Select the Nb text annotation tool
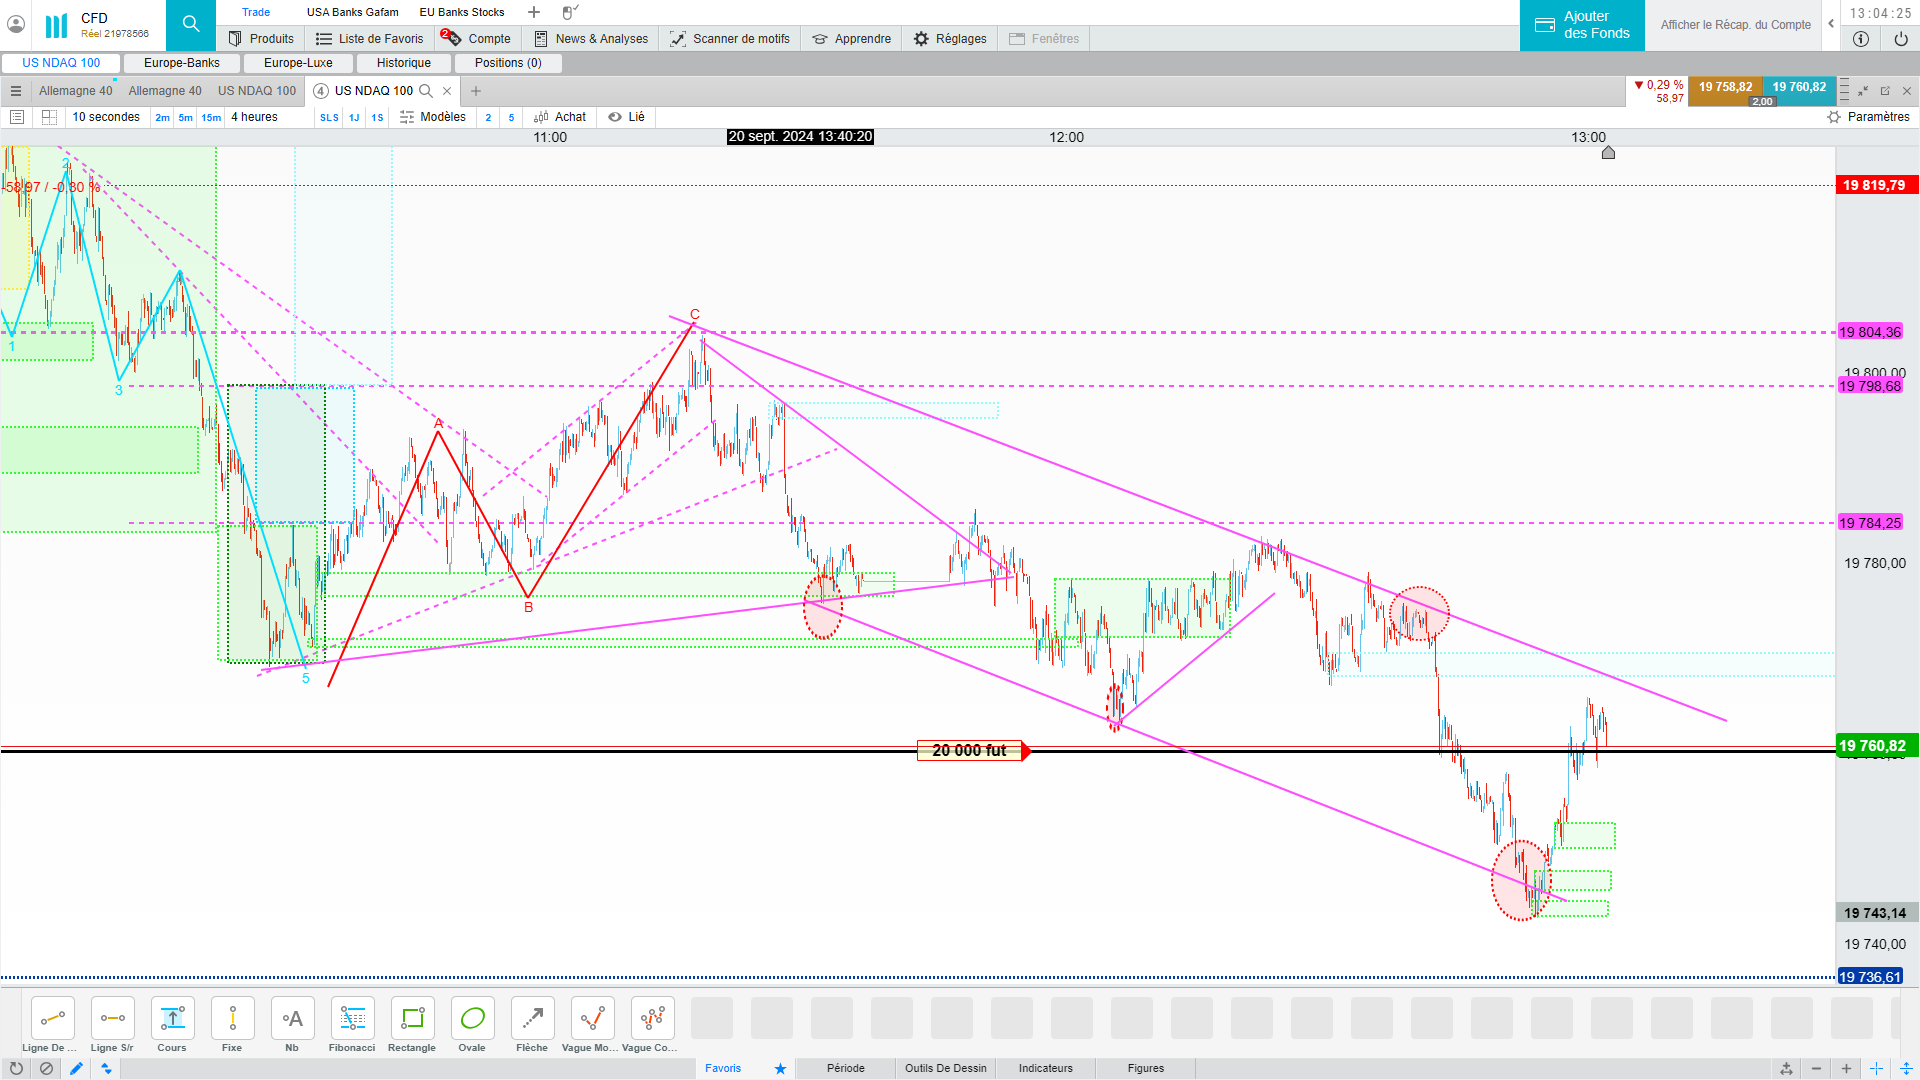This screenshot has height=1080, width=1920. click(x=292, y=1020)
